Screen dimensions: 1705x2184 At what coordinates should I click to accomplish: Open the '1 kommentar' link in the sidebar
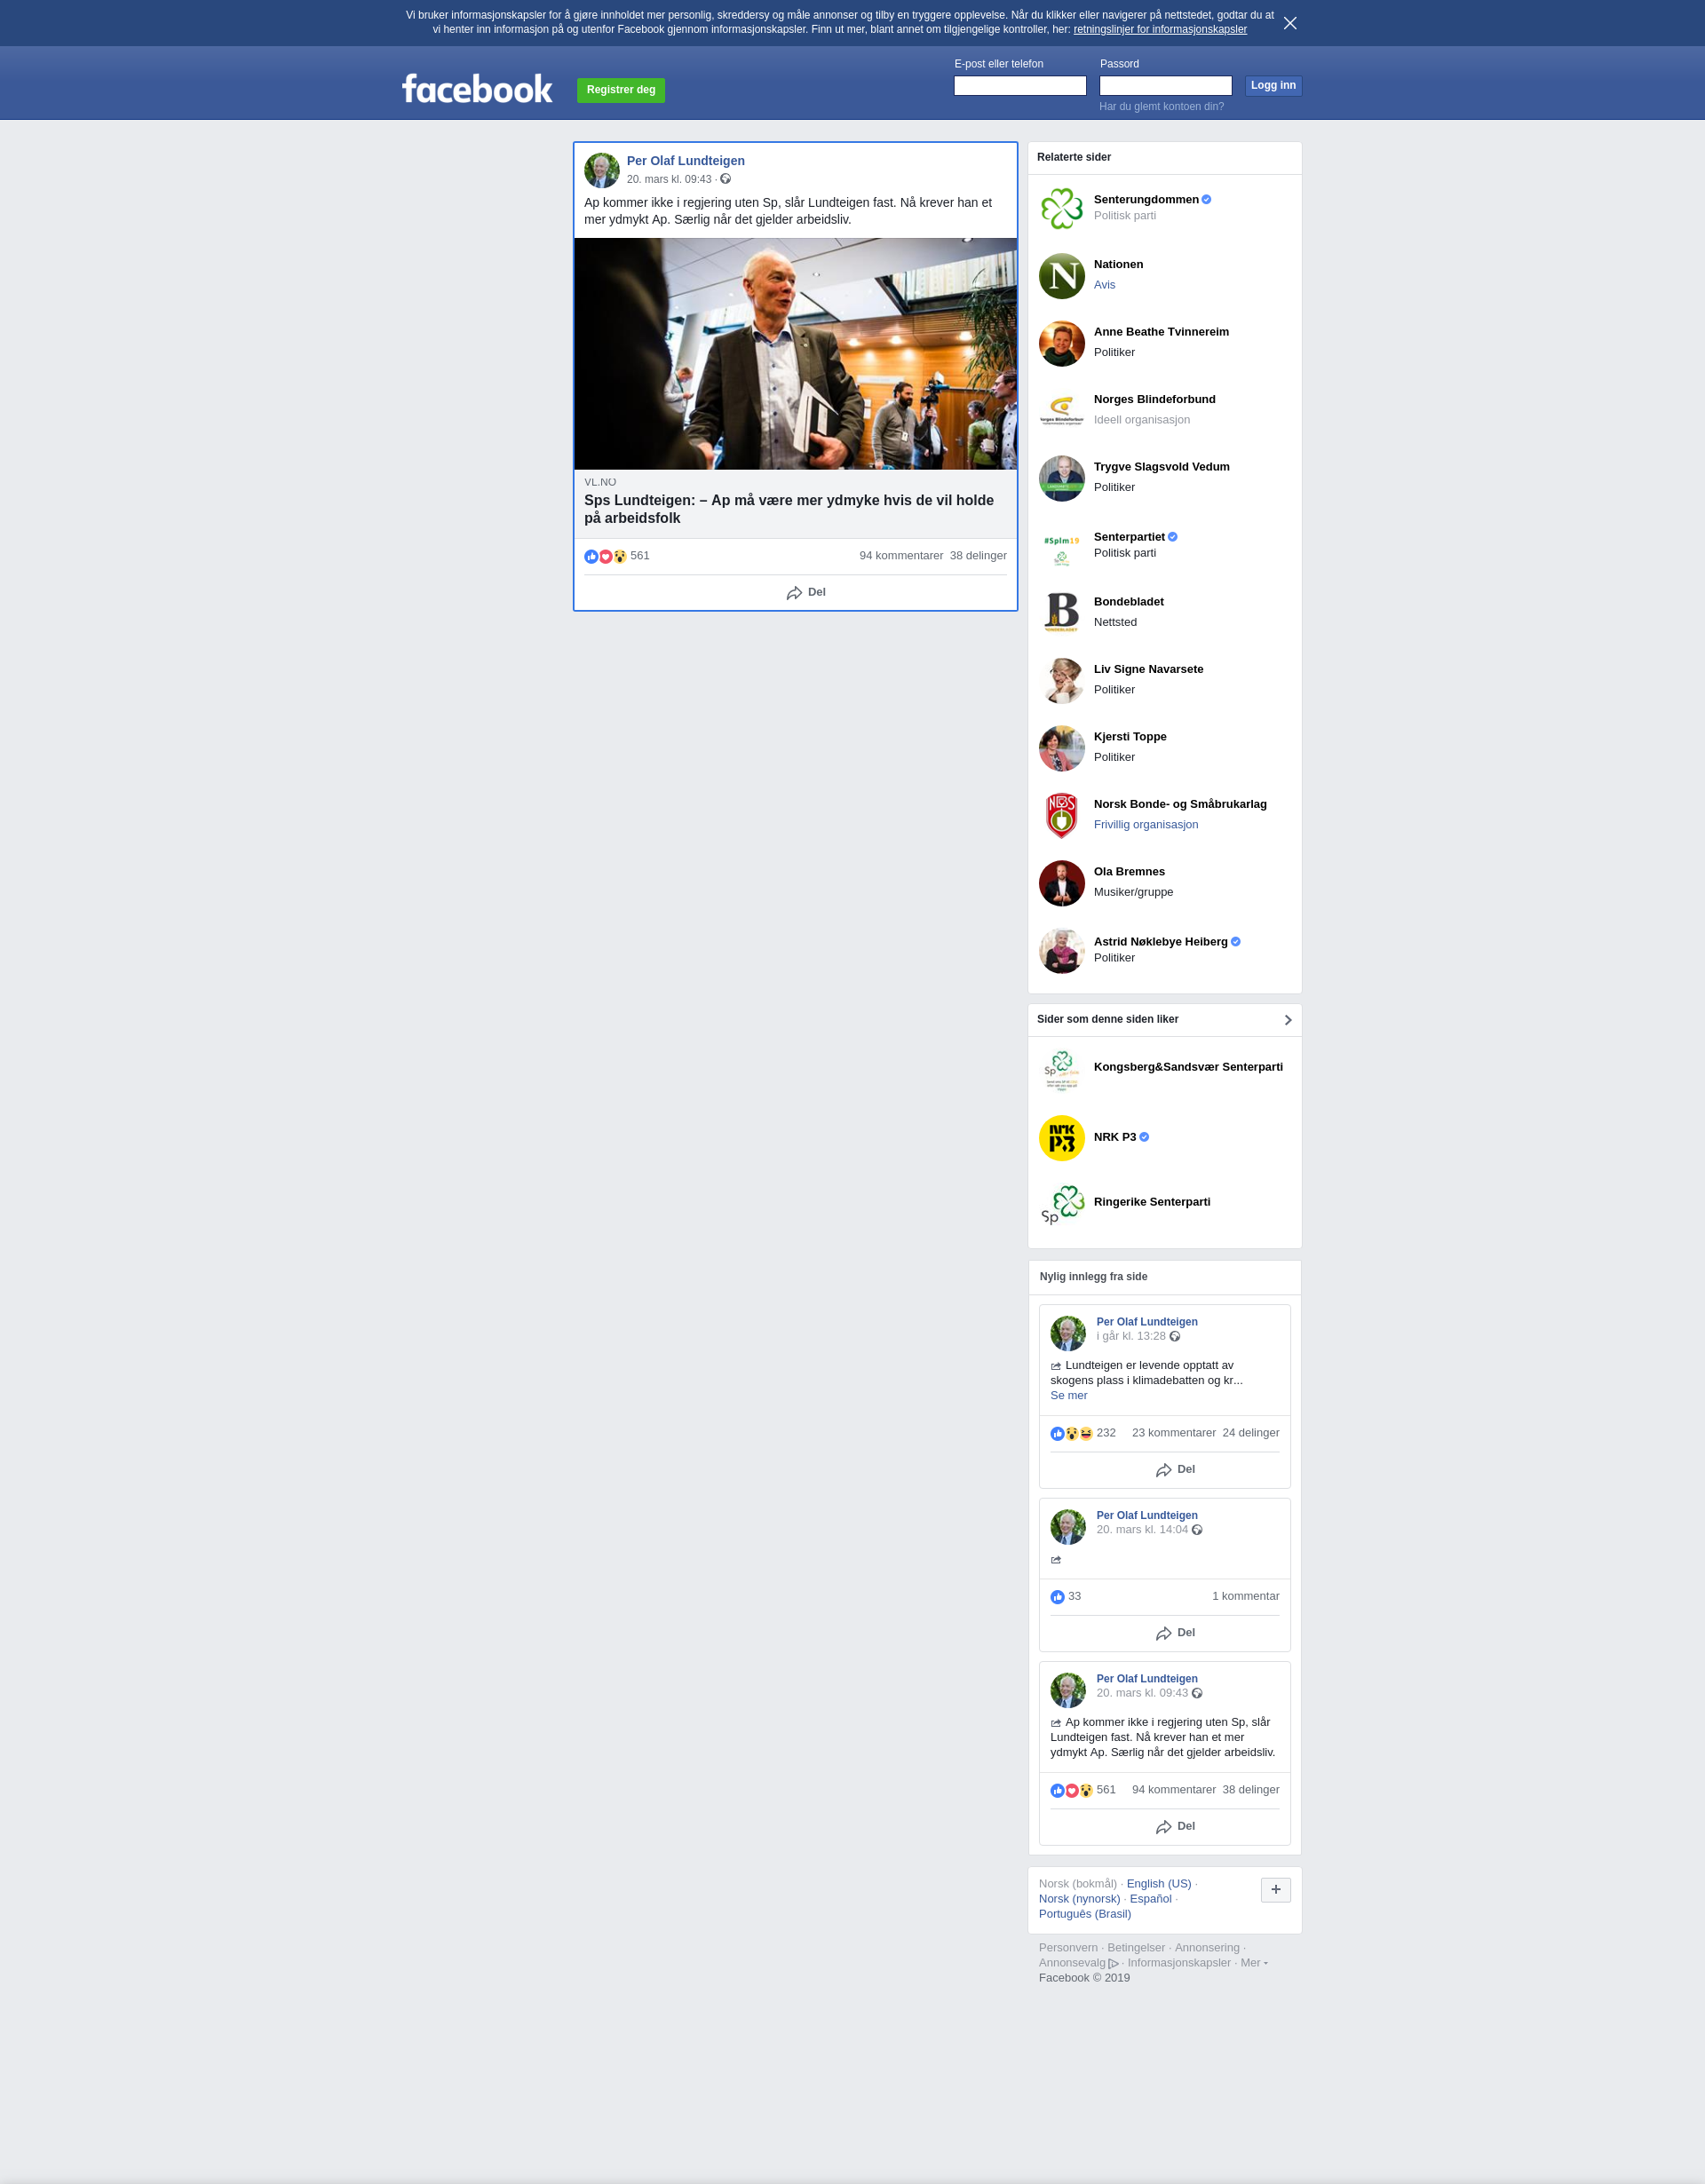tap(1245, 1596)
